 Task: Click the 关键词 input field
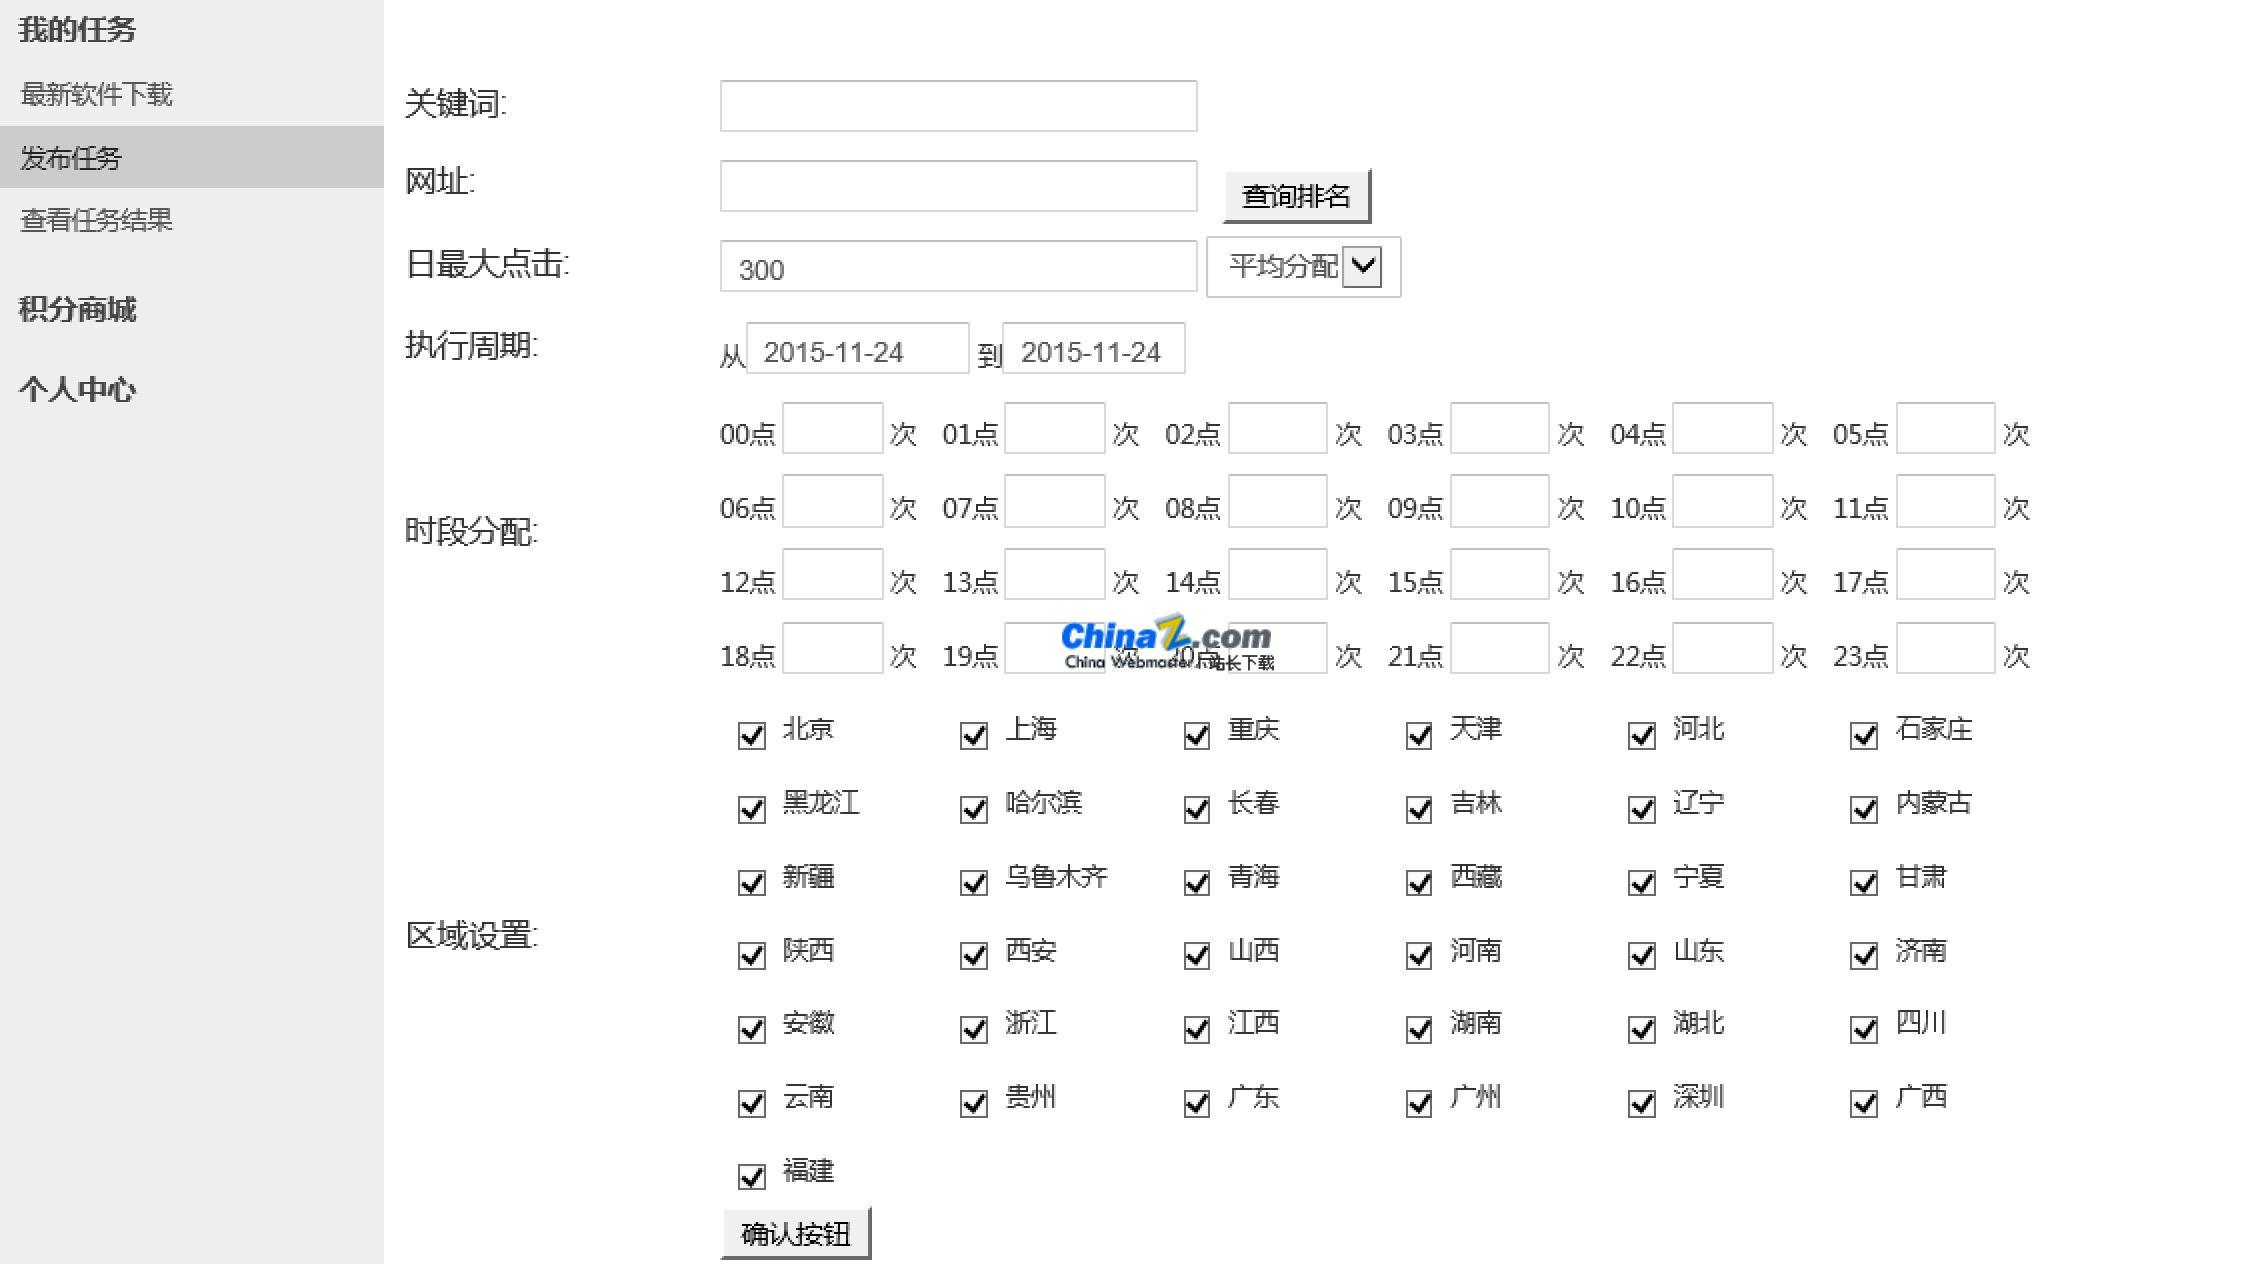click(x=958, y=106)
